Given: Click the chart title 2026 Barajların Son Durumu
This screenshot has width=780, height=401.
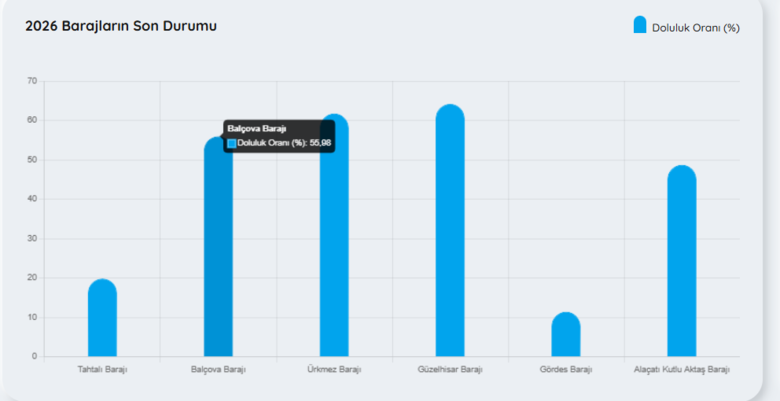Looking at the screenshot, I should (121, 25).
